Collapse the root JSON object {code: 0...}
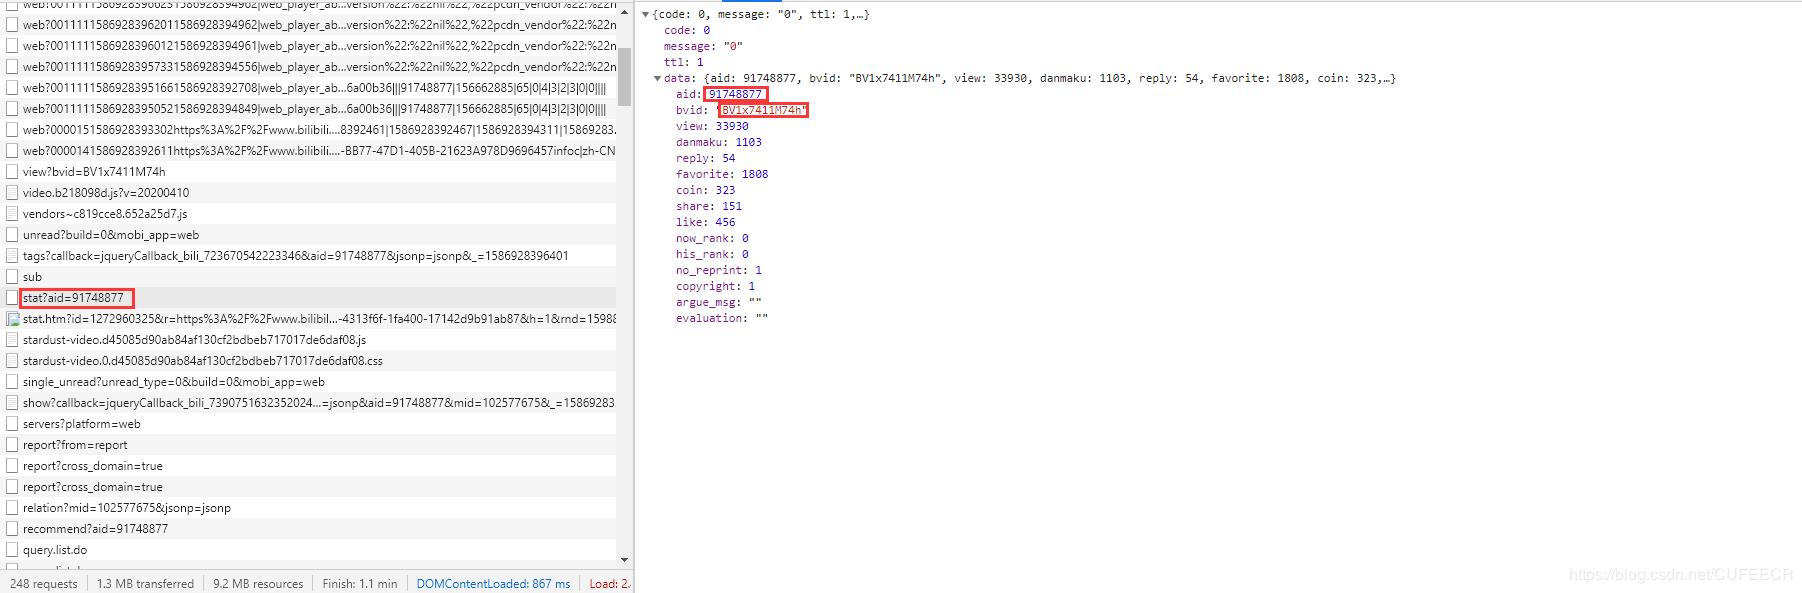 [646, 15]
